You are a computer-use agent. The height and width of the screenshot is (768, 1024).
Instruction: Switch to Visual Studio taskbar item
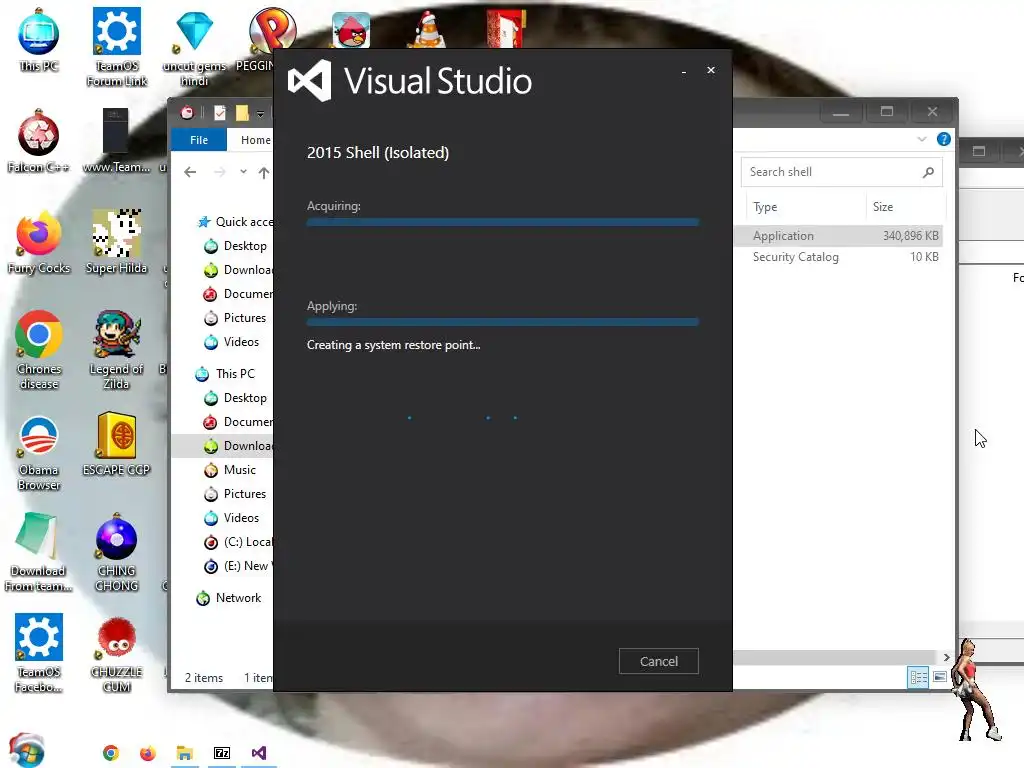pyautogui.click(x=259, y=753)
